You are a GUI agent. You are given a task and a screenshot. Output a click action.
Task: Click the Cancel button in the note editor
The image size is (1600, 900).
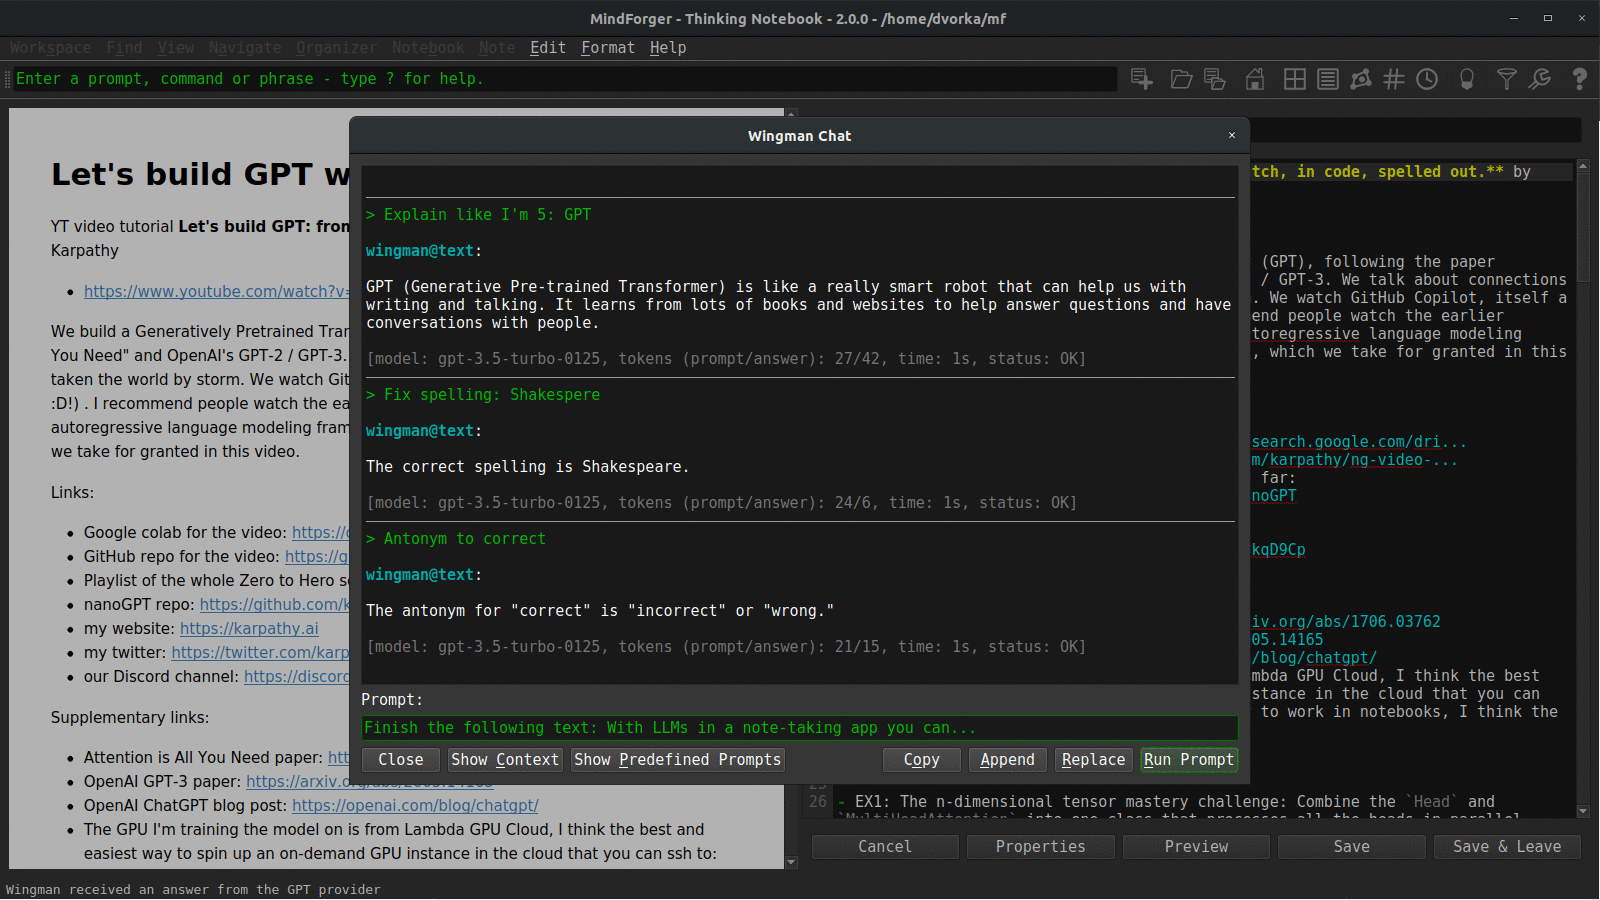(x=885, y=847)
